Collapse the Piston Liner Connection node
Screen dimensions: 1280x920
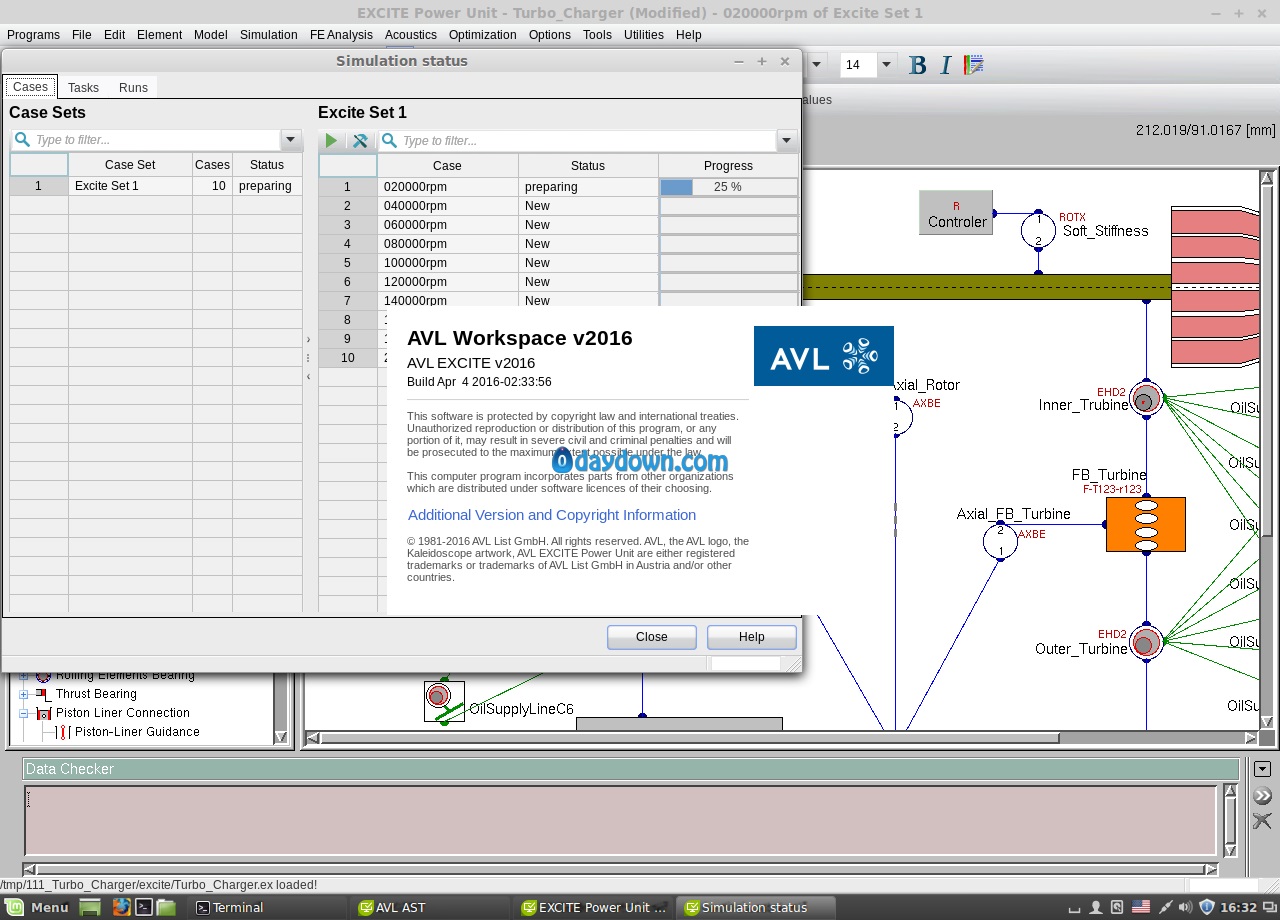pyautogui.click(x=24, y=713)
